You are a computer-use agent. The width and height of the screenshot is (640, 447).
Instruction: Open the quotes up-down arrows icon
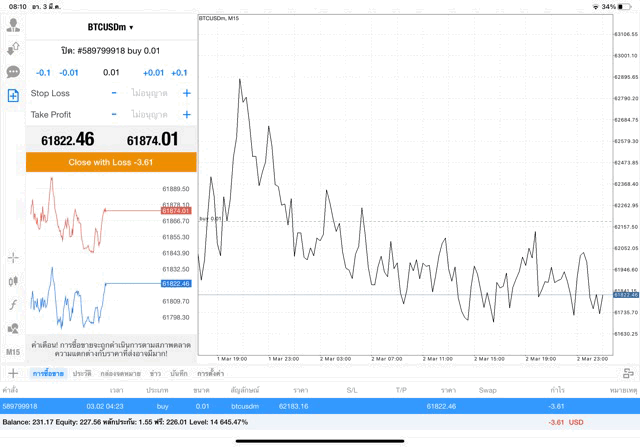point(13,48)
